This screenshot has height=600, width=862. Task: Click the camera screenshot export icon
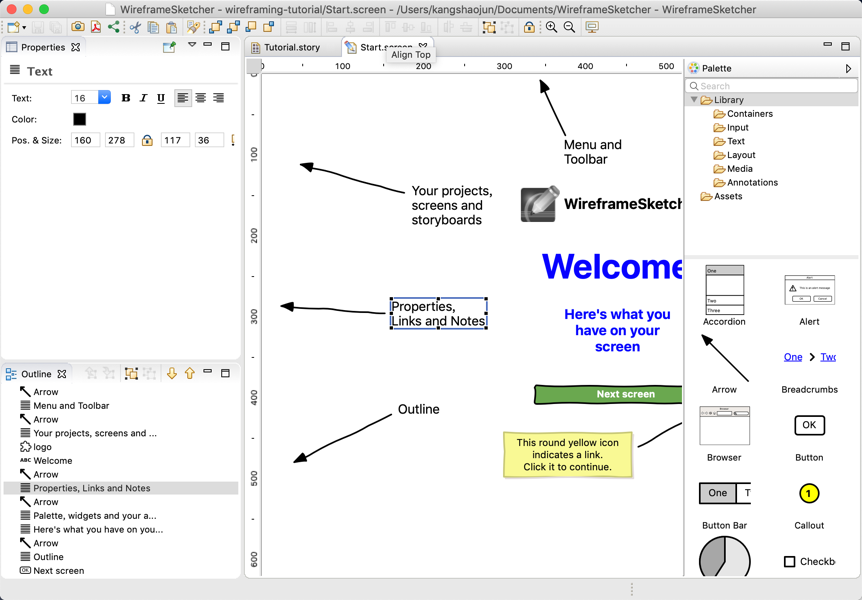(78, 27)
